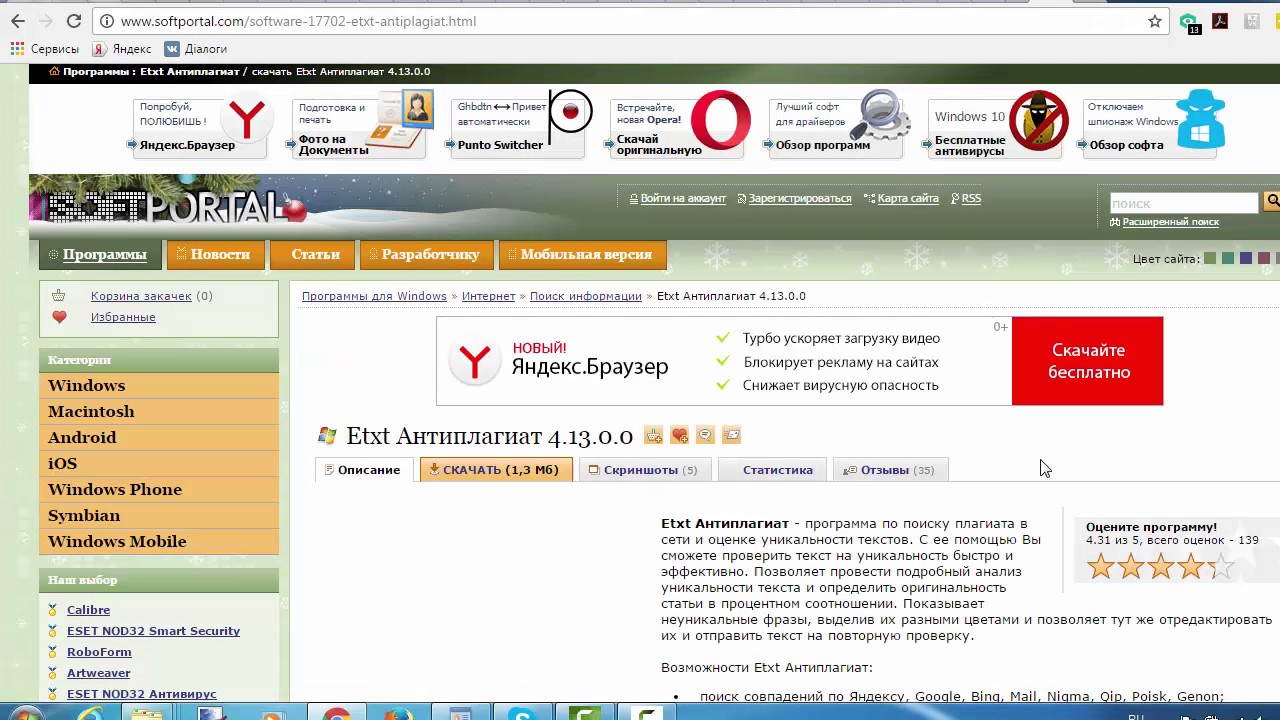Go back with the browser back arrow
Screen dimensions: 1280x720
tap(18, 21)
